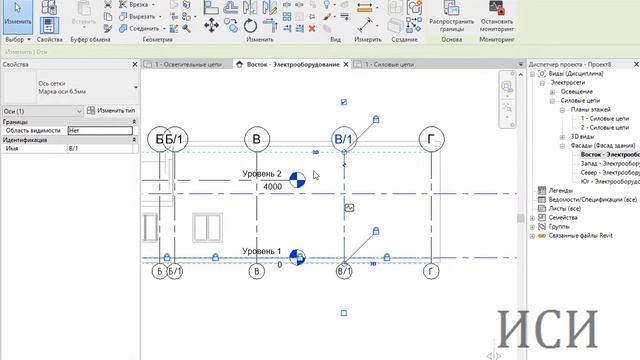Viewport: 640px width, 360px height.
Task: Toggle the empty checkbox below bottom В/1 bubble
Action: click(x=344, y=313)
